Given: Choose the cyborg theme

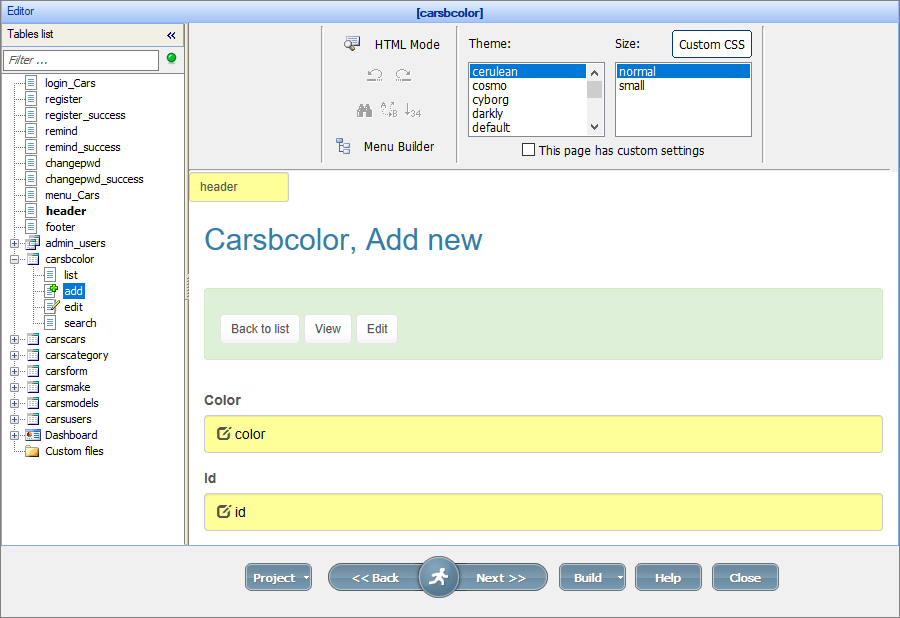Looking at the screenshot, I should [491, 100].
